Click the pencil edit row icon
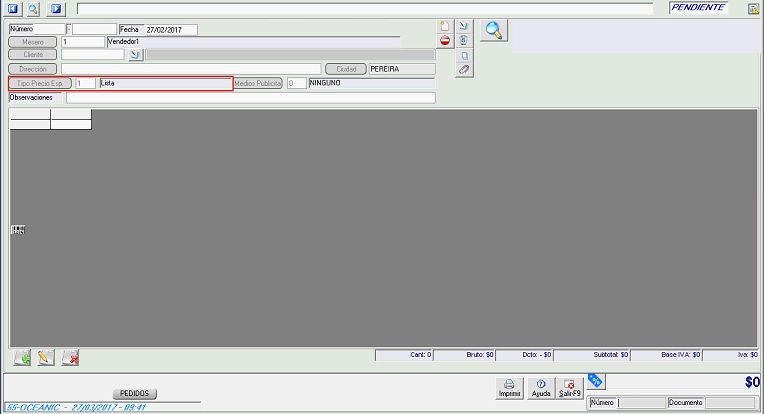This screenshot has height=414, width=764. (46, 358)
